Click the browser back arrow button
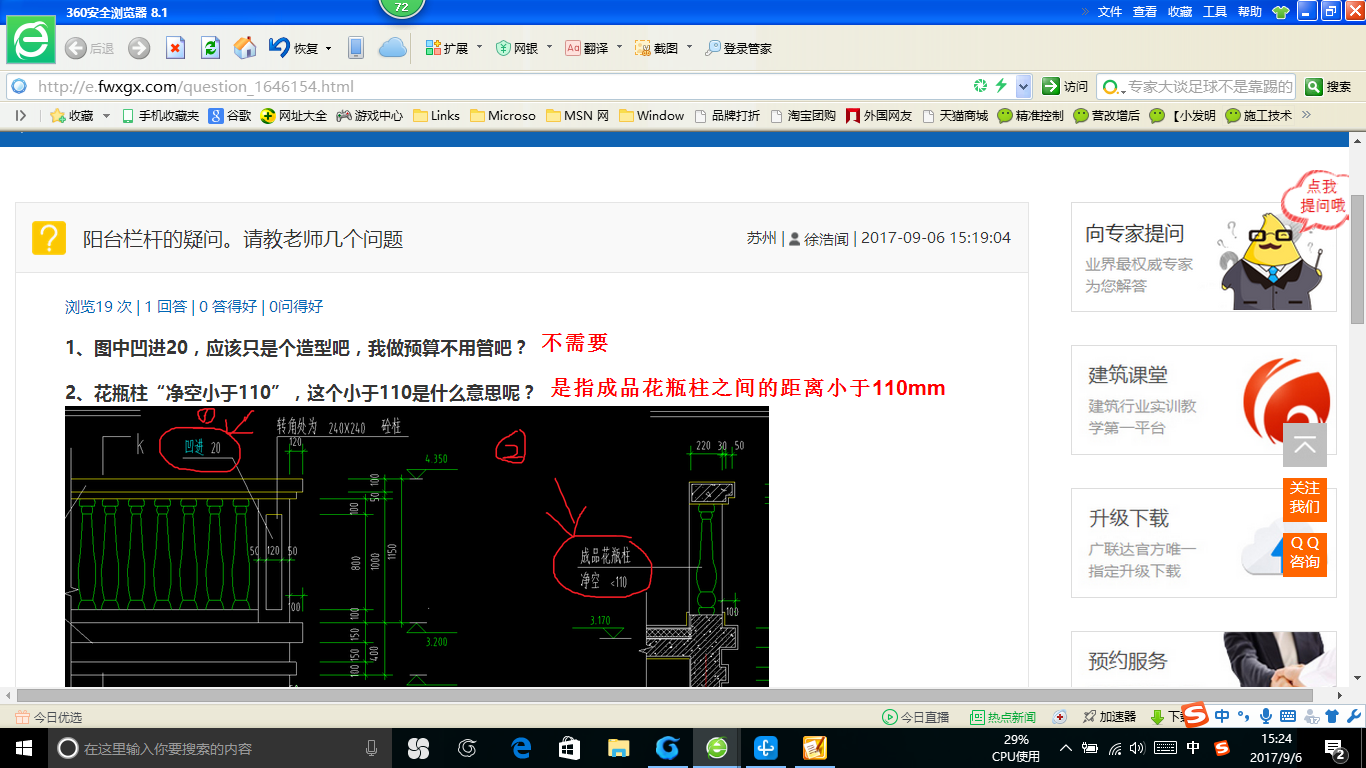 pos(75,48)
